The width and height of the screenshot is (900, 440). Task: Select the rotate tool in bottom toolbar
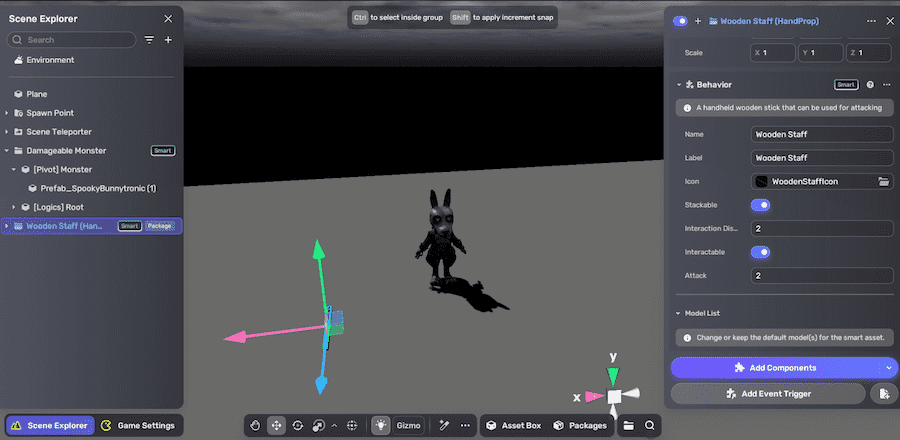297,425
